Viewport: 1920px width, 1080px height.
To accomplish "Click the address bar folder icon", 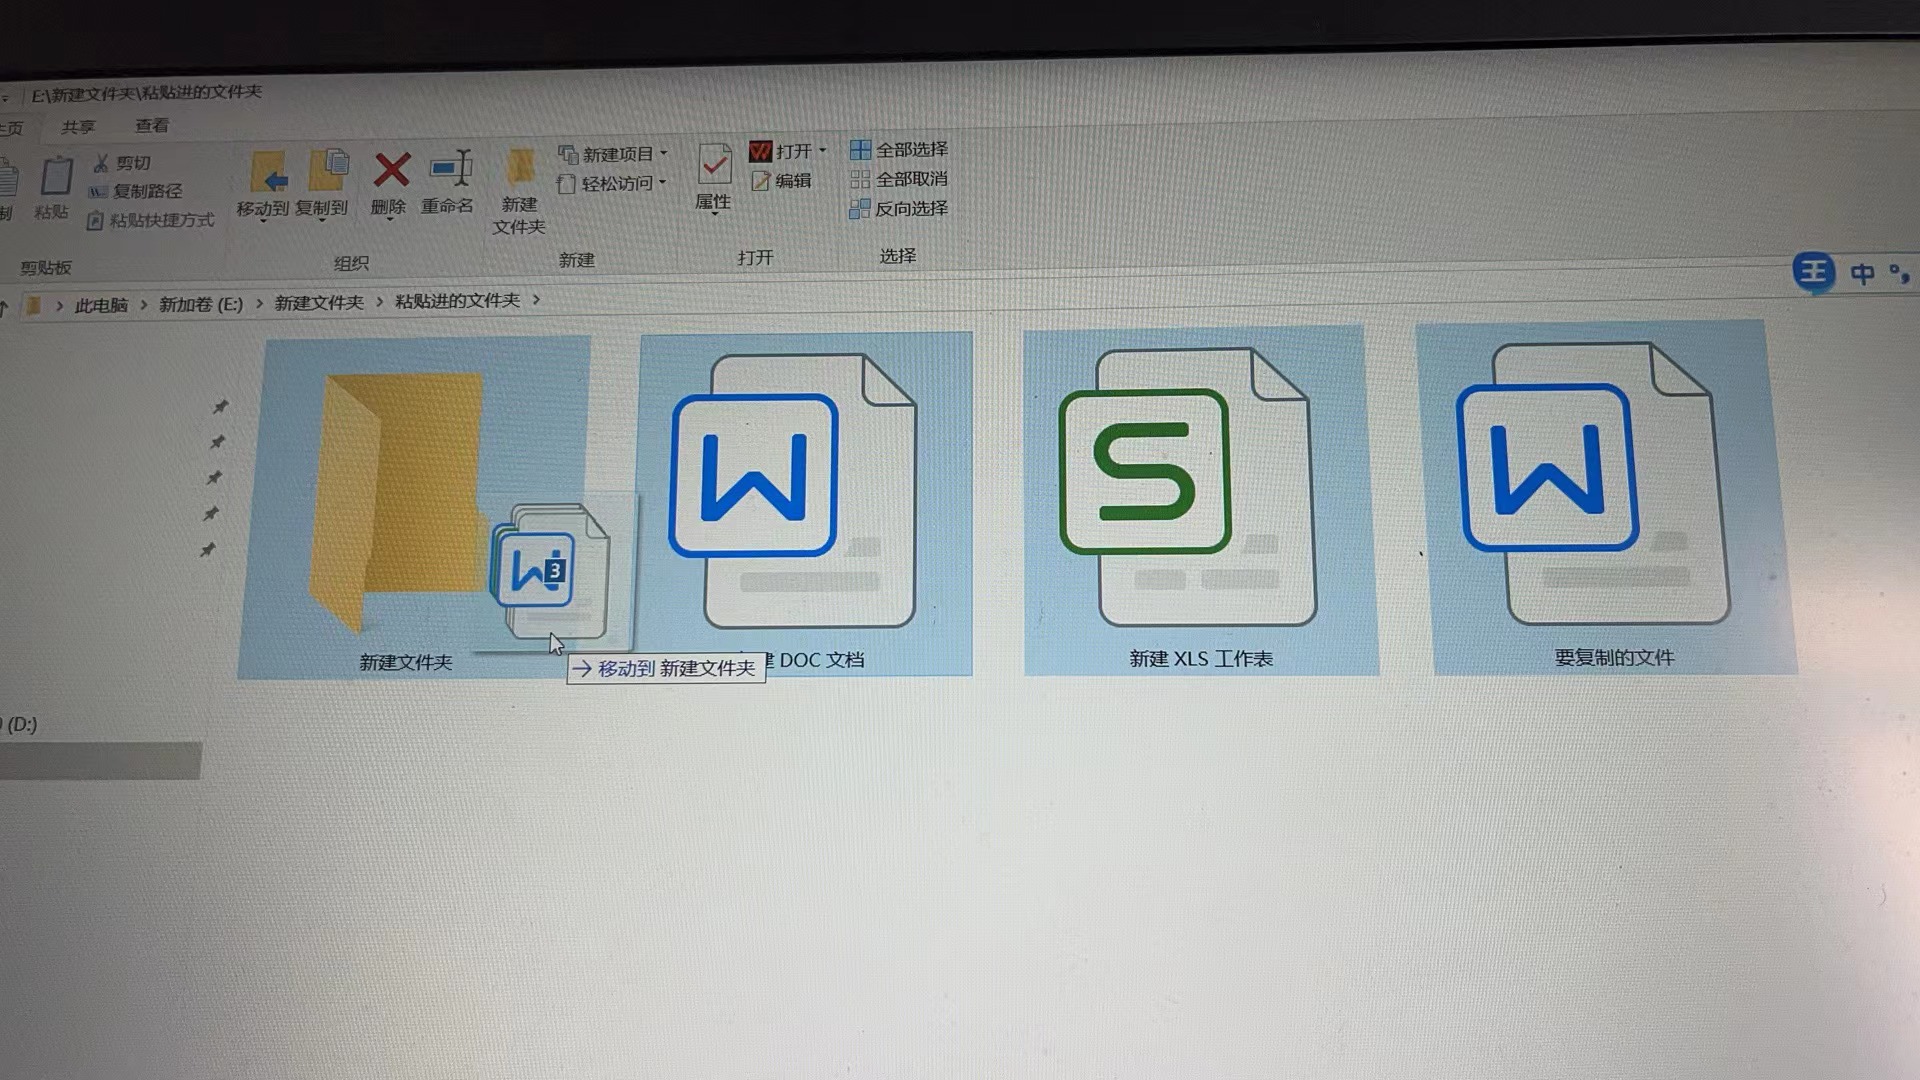I will (33, 305).
